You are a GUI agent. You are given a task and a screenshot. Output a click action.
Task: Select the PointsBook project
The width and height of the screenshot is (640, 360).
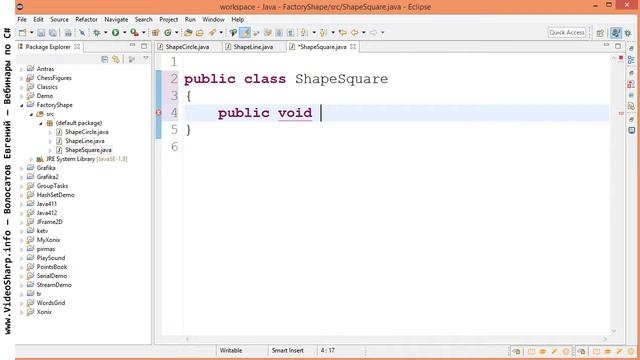click(51, 267)
